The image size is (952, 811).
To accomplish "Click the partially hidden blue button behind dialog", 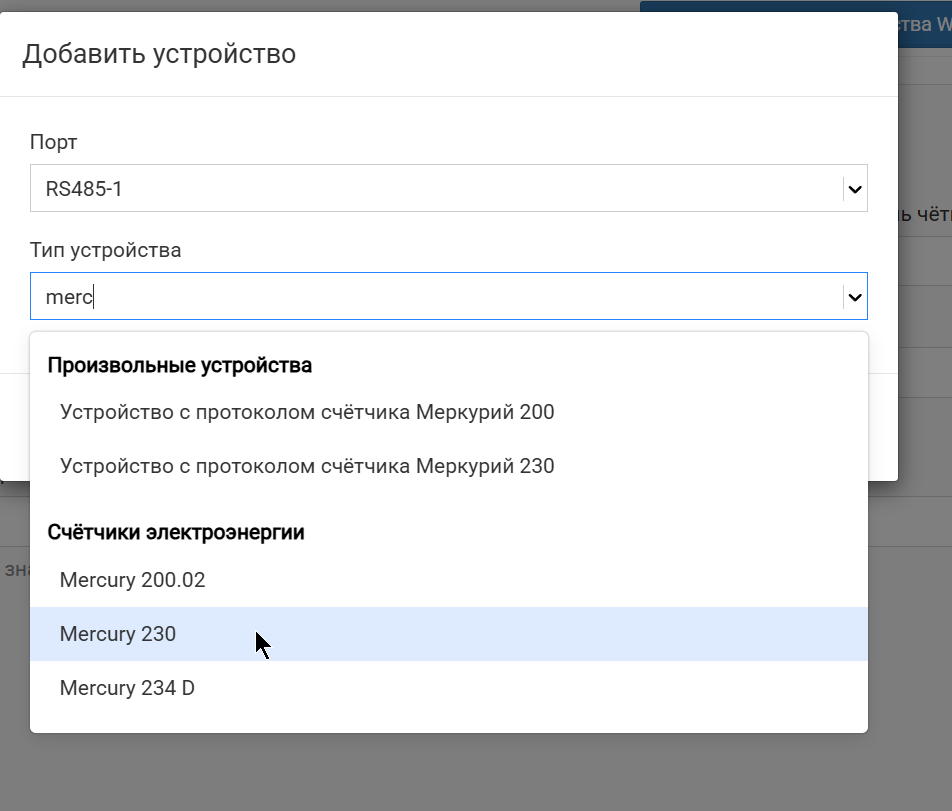I will [x=924, y=24].
